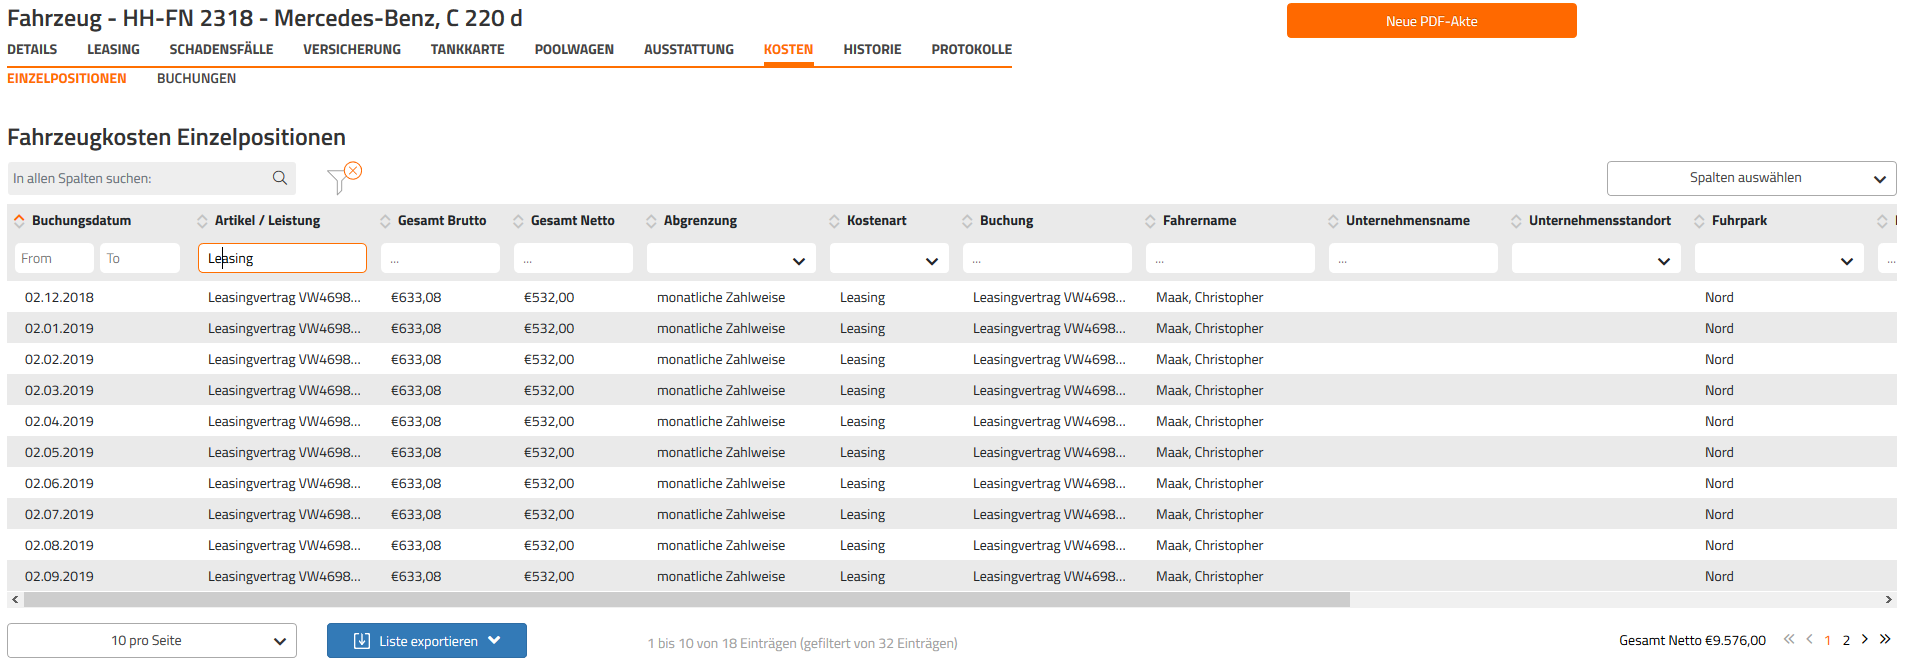Go to last page double-arrow

1885,640
